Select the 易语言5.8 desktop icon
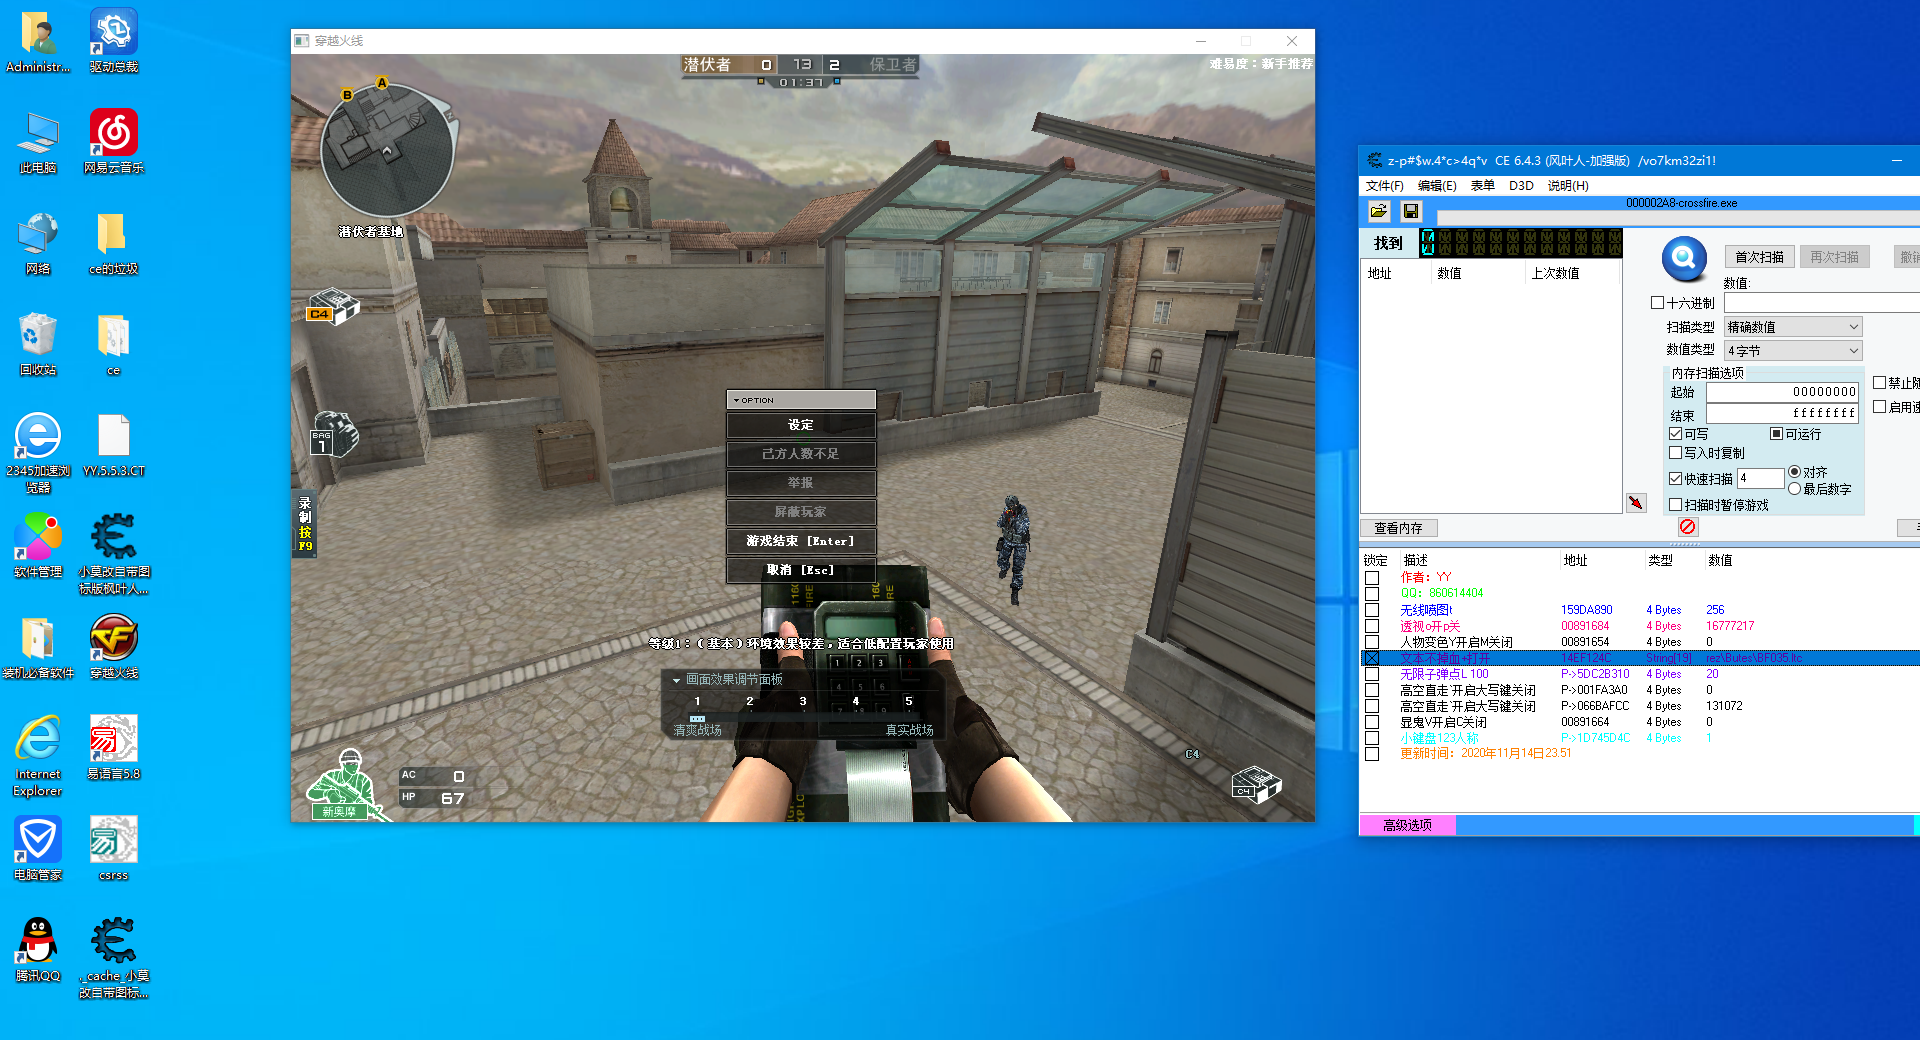 pyautogui.click(x=114, y=748)
